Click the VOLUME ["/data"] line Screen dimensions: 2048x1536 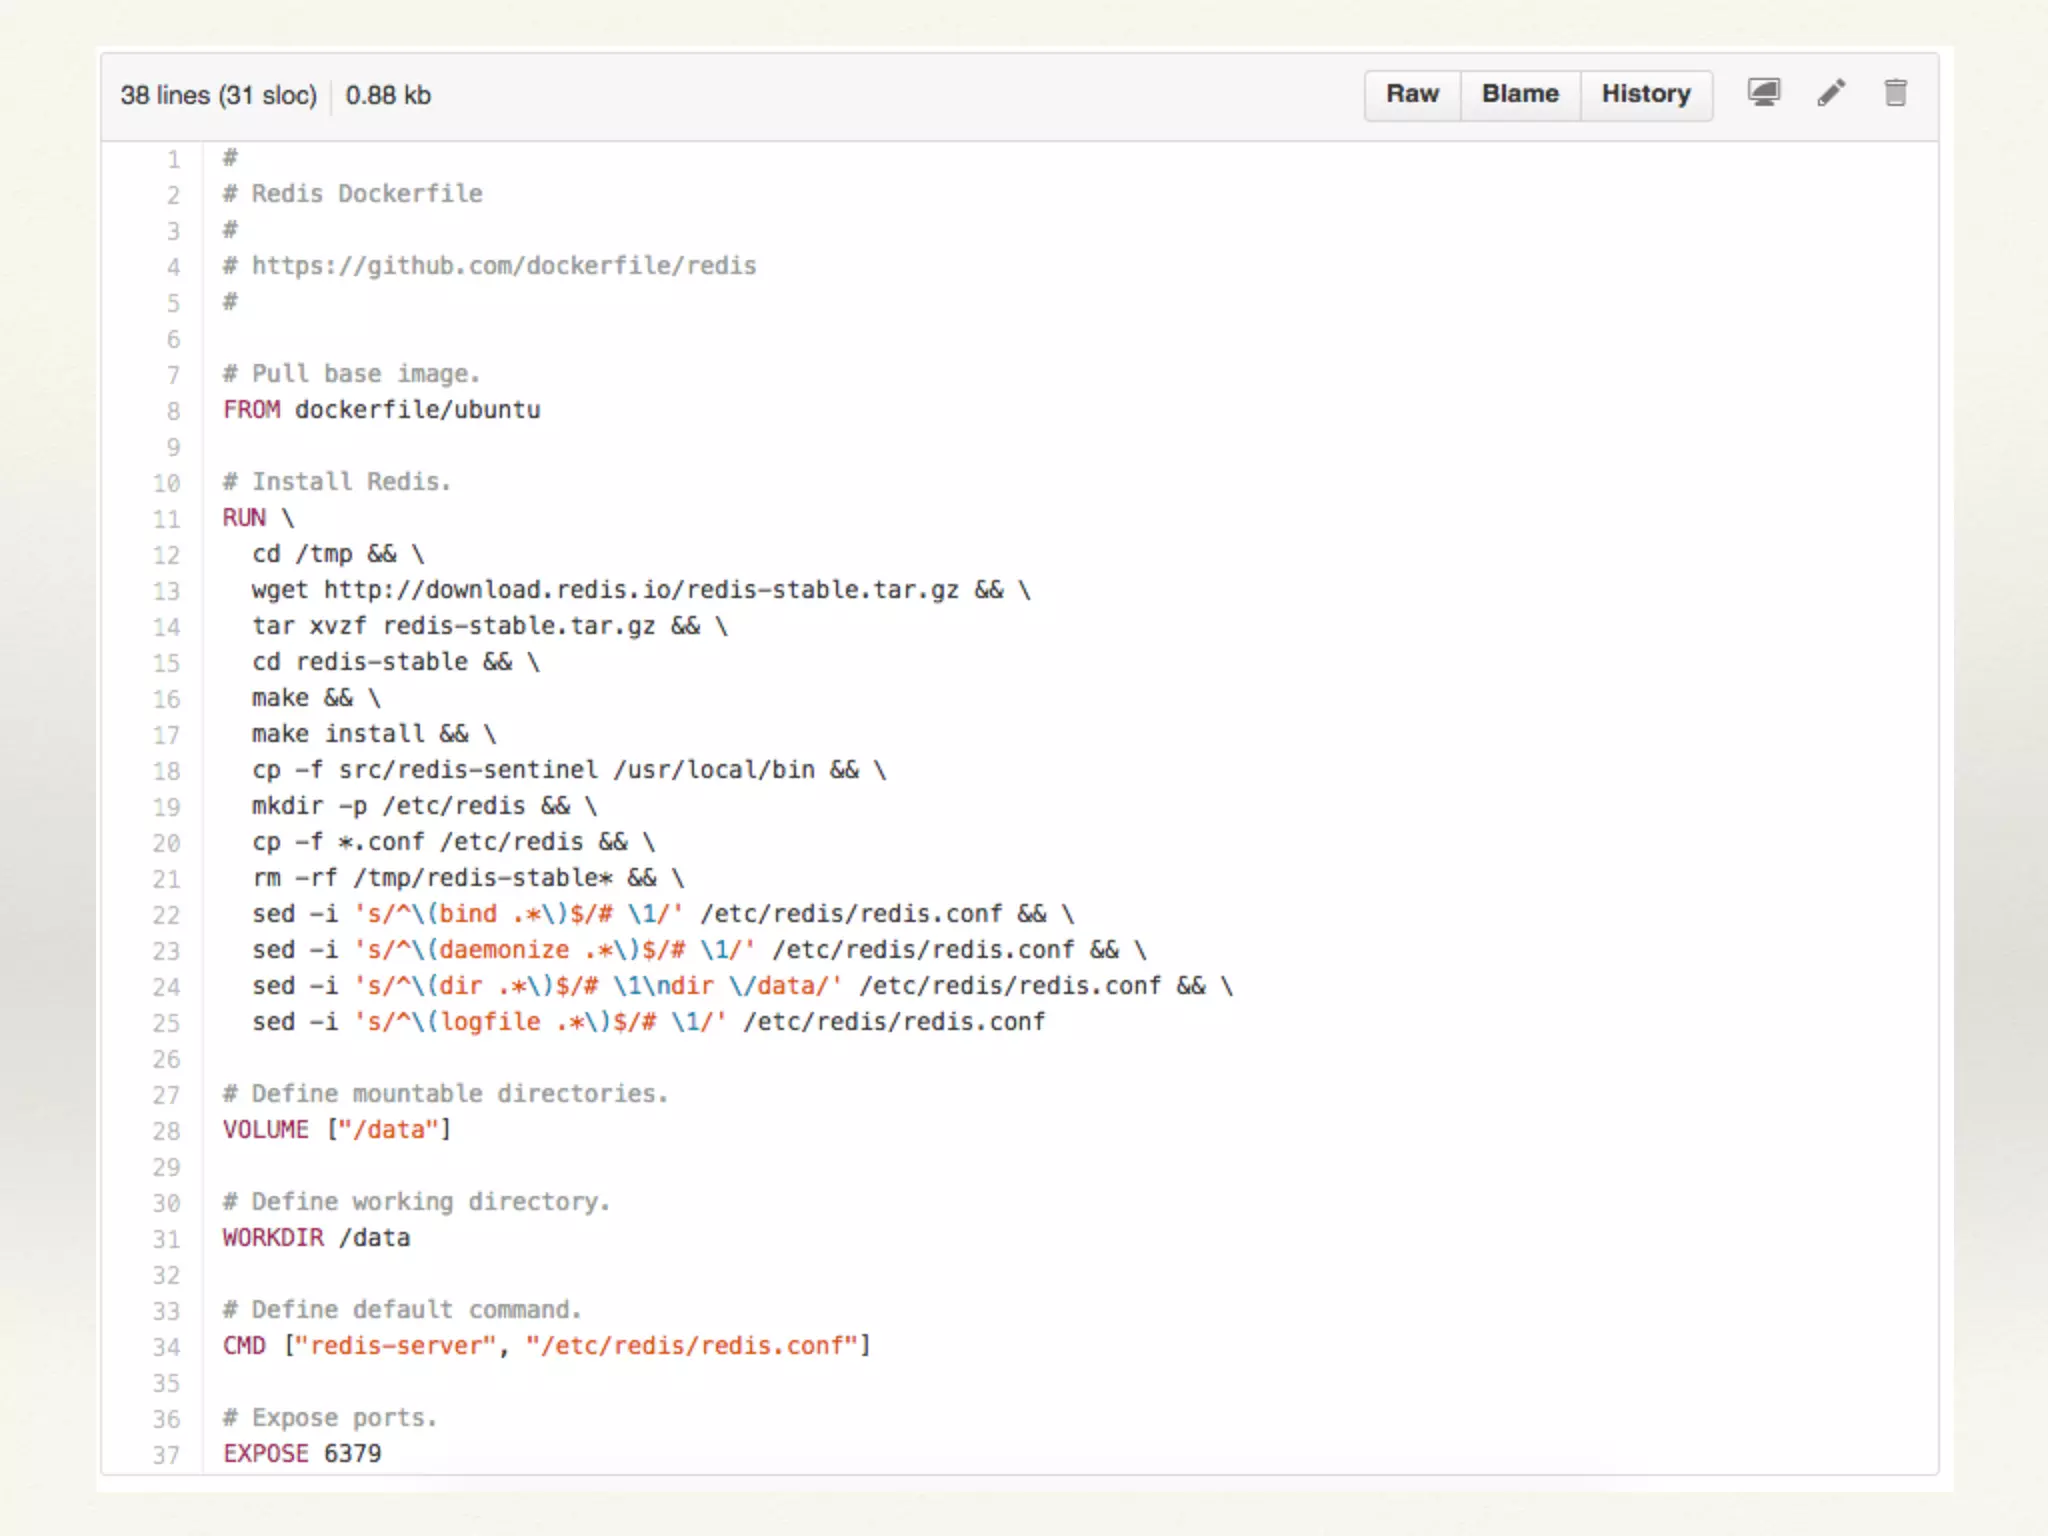337,1130
